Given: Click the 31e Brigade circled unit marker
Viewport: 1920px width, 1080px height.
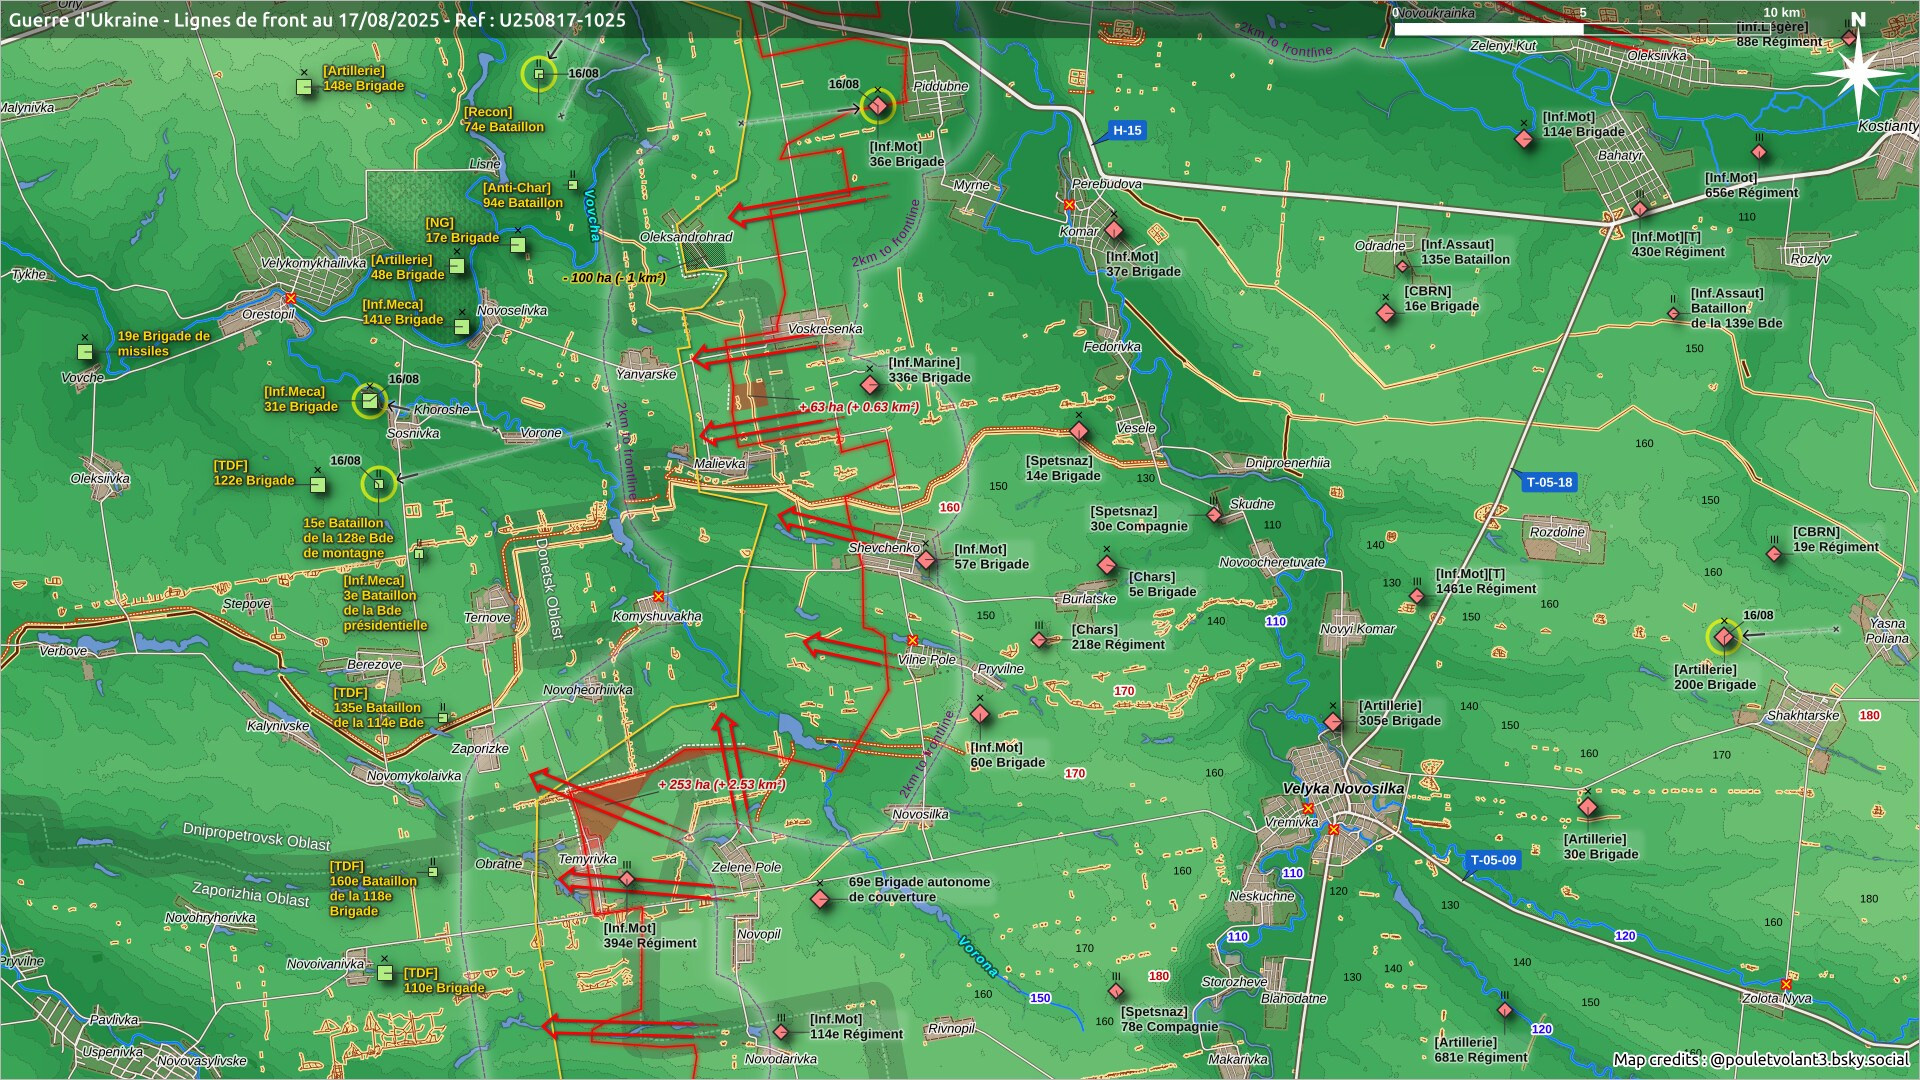Looking at the screenshot, I should tap(369, 401).
